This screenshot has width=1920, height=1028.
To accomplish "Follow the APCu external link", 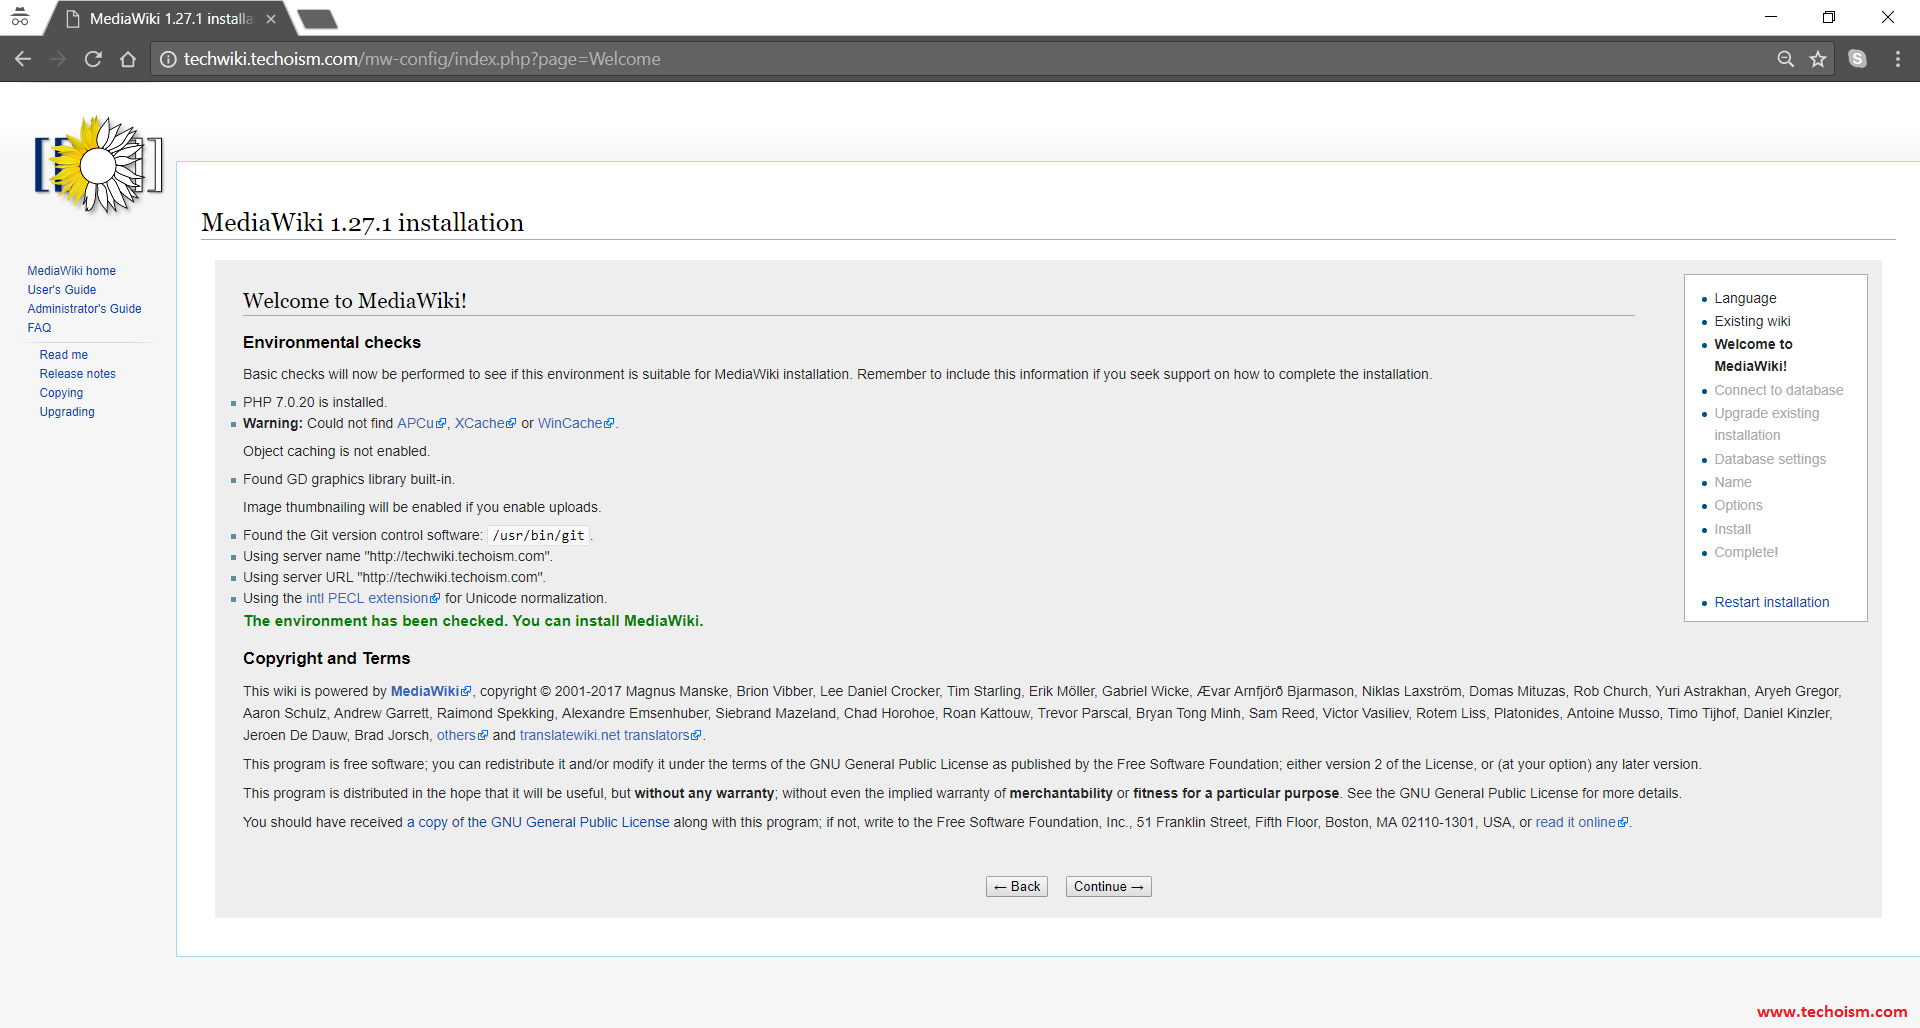I will 421,423.
